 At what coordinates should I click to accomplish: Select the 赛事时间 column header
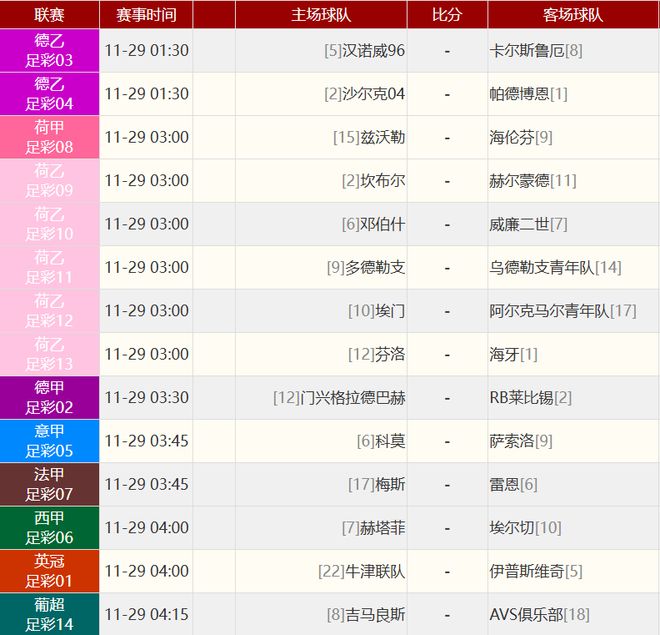146,14
